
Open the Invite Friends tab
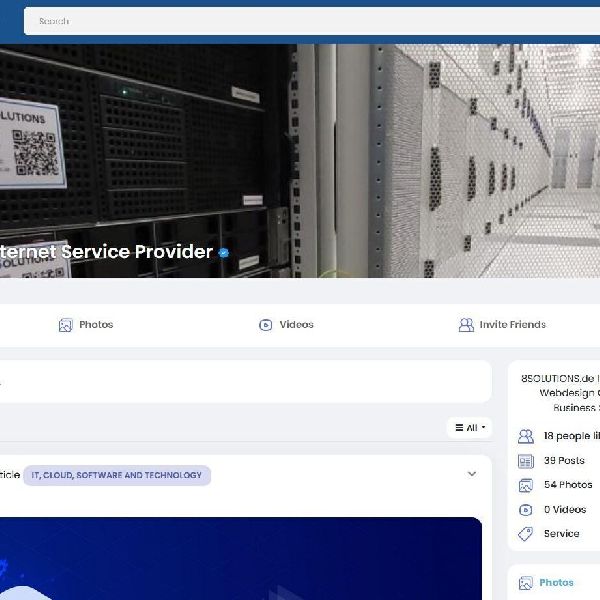pos(512,325)
